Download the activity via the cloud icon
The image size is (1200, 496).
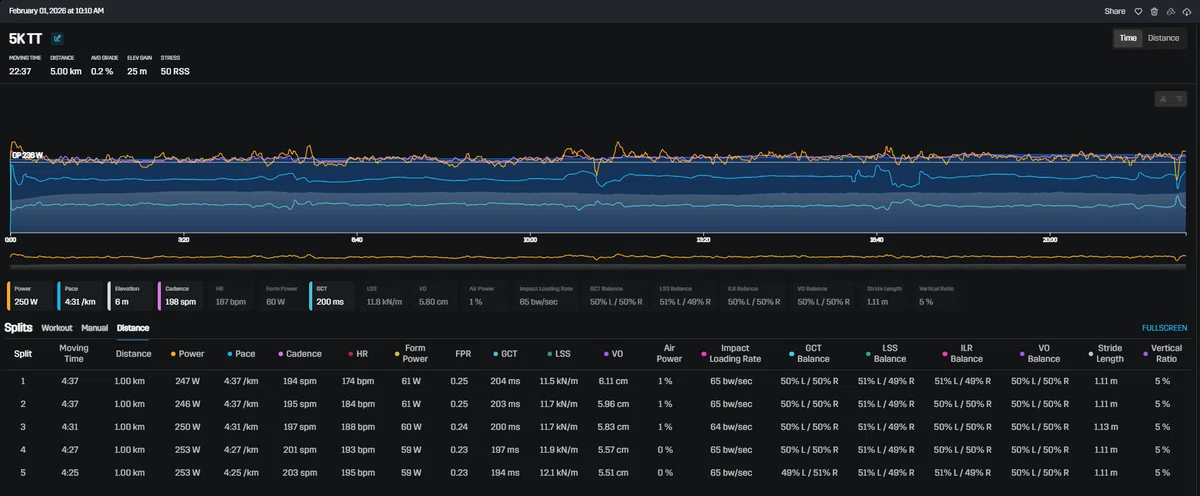[1186, 11]
